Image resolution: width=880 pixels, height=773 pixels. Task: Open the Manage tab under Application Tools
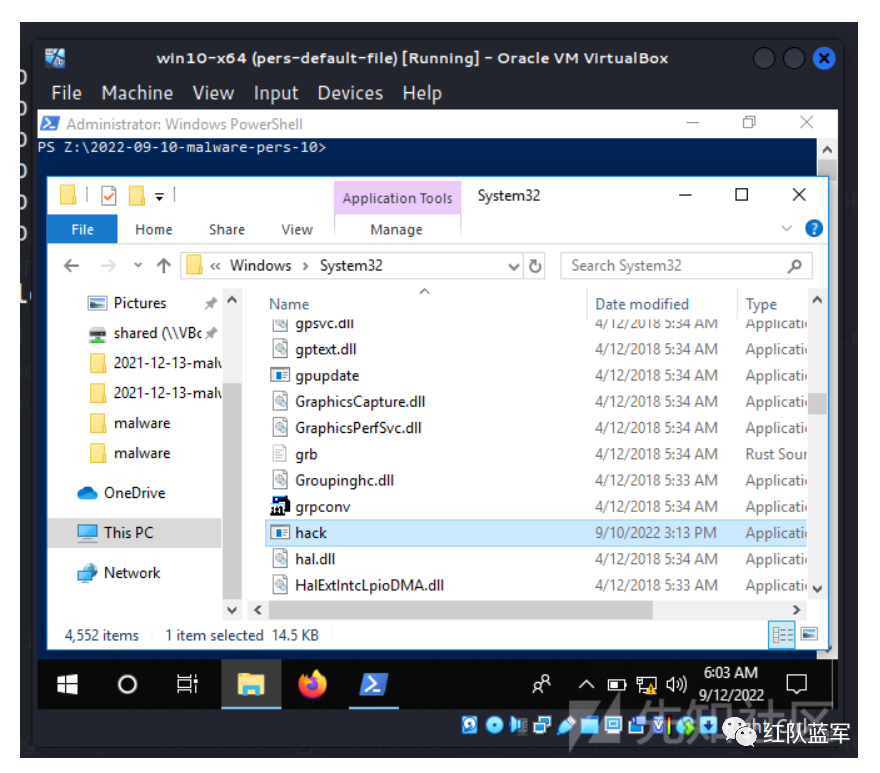[x=396, y=229]
